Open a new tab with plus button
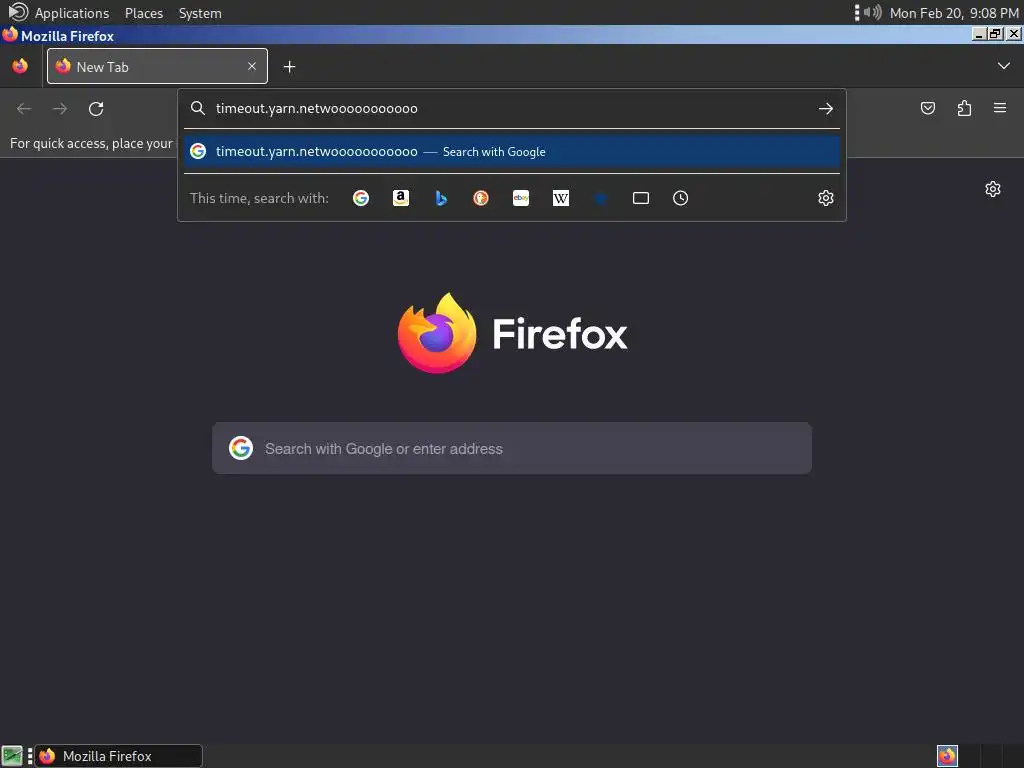Image resolution: width=1024 pixels, height=768 pixels. (289, 67)
